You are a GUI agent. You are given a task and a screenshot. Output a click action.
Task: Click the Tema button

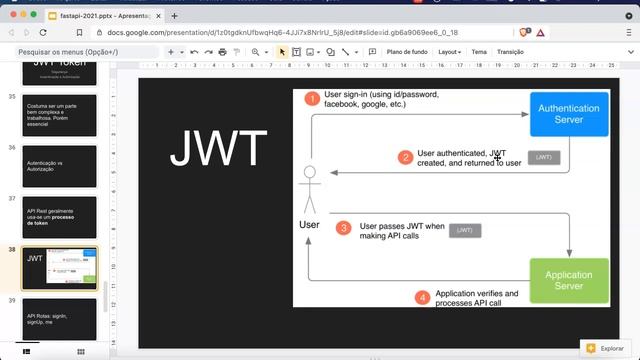click(479, 52)
